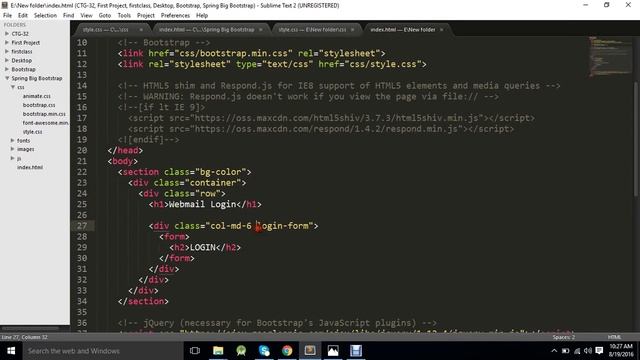Expand the firstclass folder
Viewport: 640px width, 360px height.
pos(7,51)
